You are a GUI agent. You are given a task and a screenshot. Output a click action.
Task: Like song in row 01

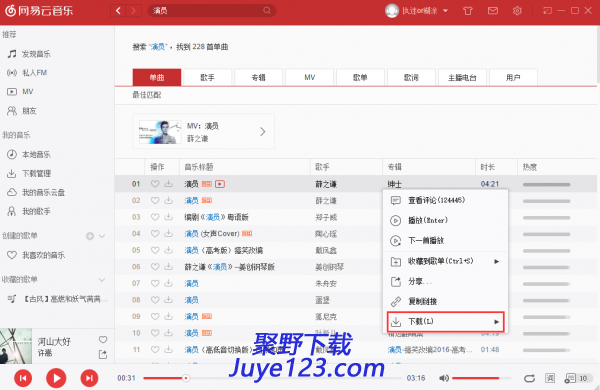point(155,184)
